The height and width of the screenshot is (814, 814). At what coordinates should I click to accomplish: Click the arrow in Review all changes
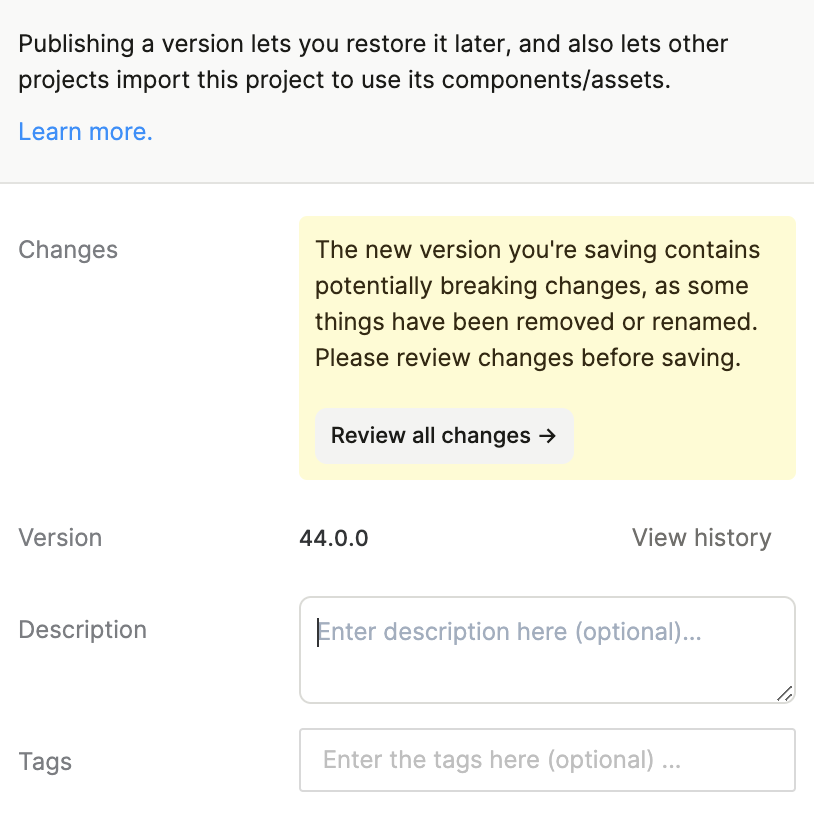click(547, 436)
